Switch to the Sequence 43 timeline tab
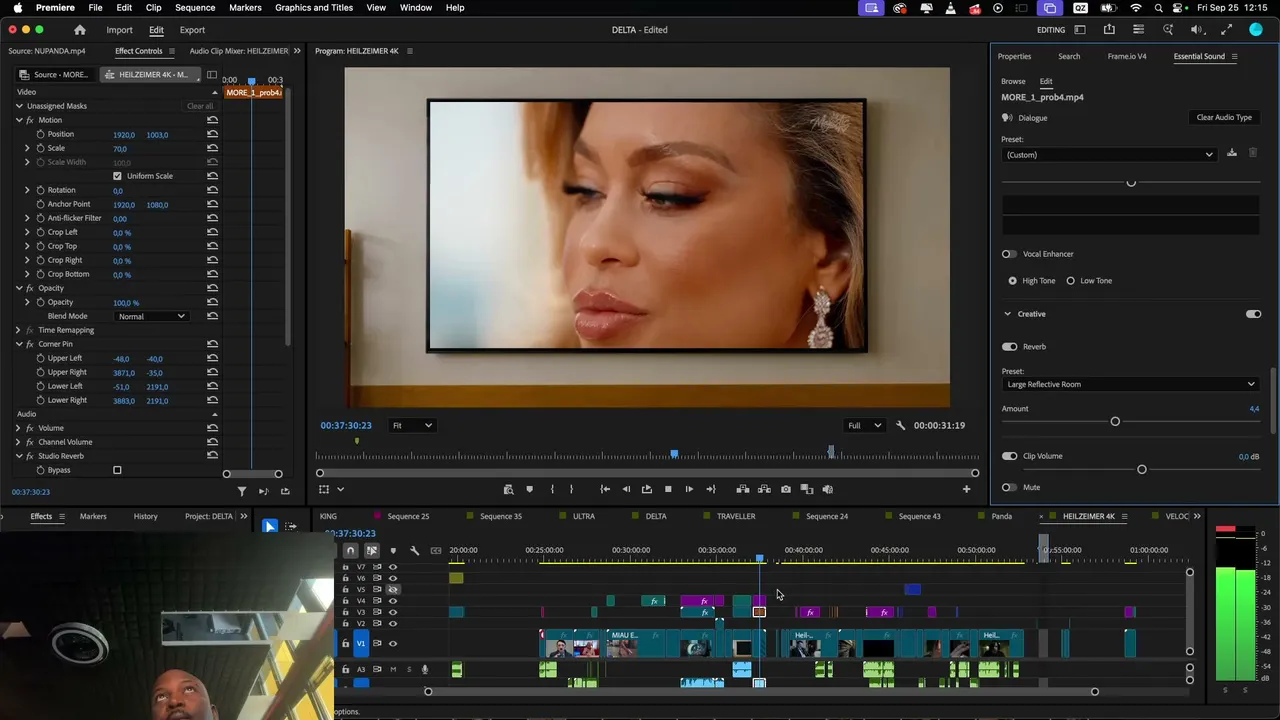This screenshot has width=1280, height=720. pyautogui.click(x=919, y=516)
